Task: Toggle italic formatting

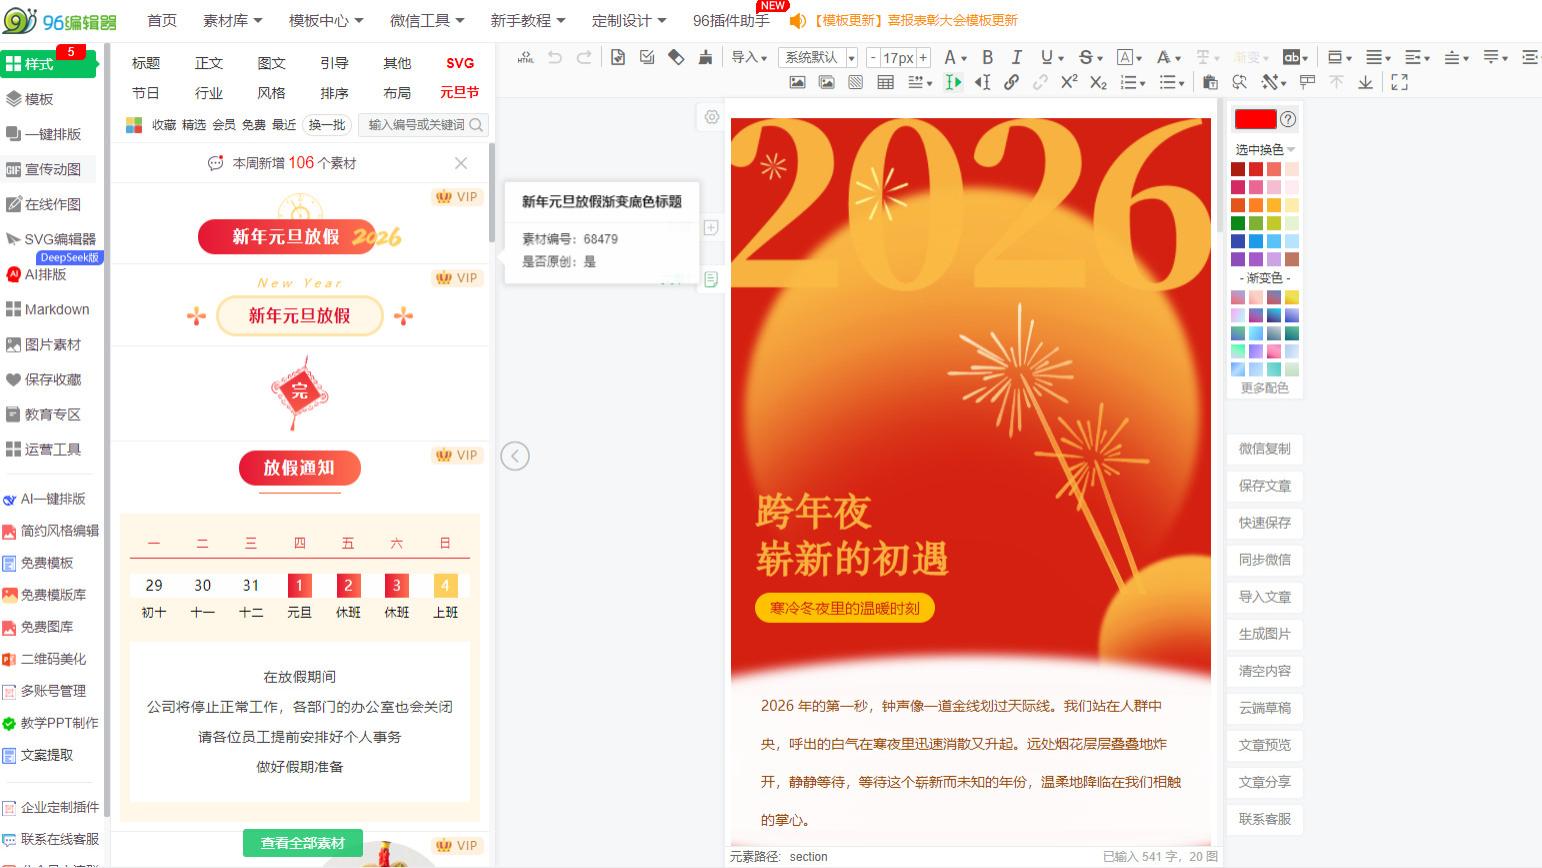Action: [x=1016, y=58]
